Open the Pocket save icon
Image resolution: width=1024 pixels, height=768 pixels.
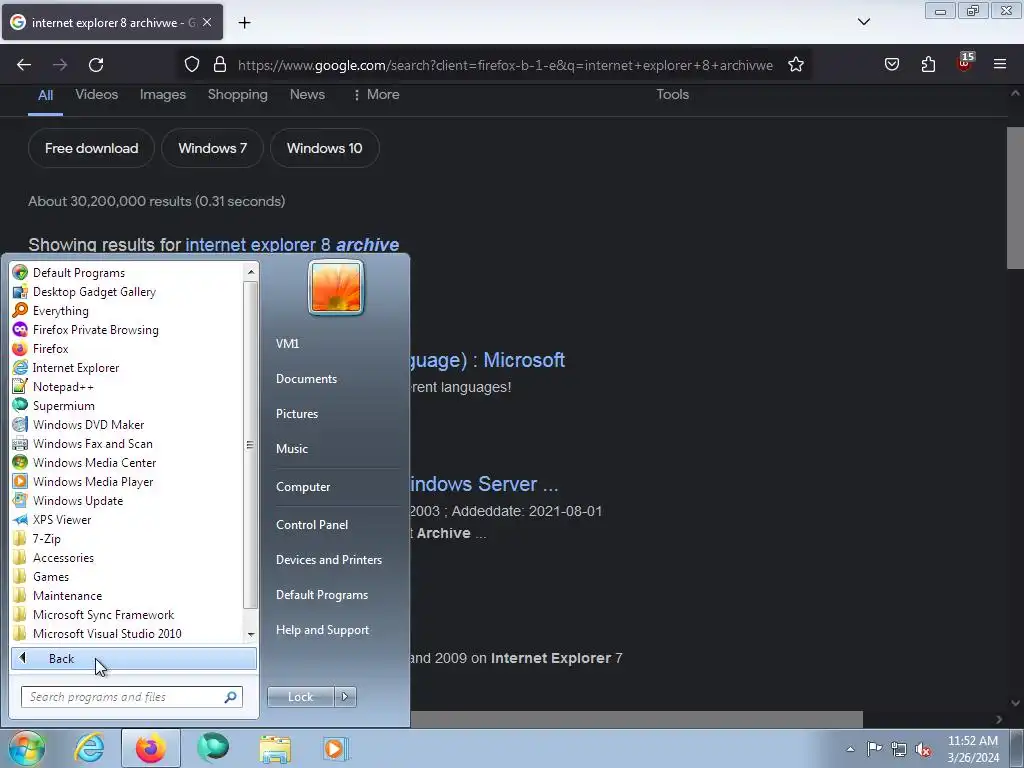[892, 65]
